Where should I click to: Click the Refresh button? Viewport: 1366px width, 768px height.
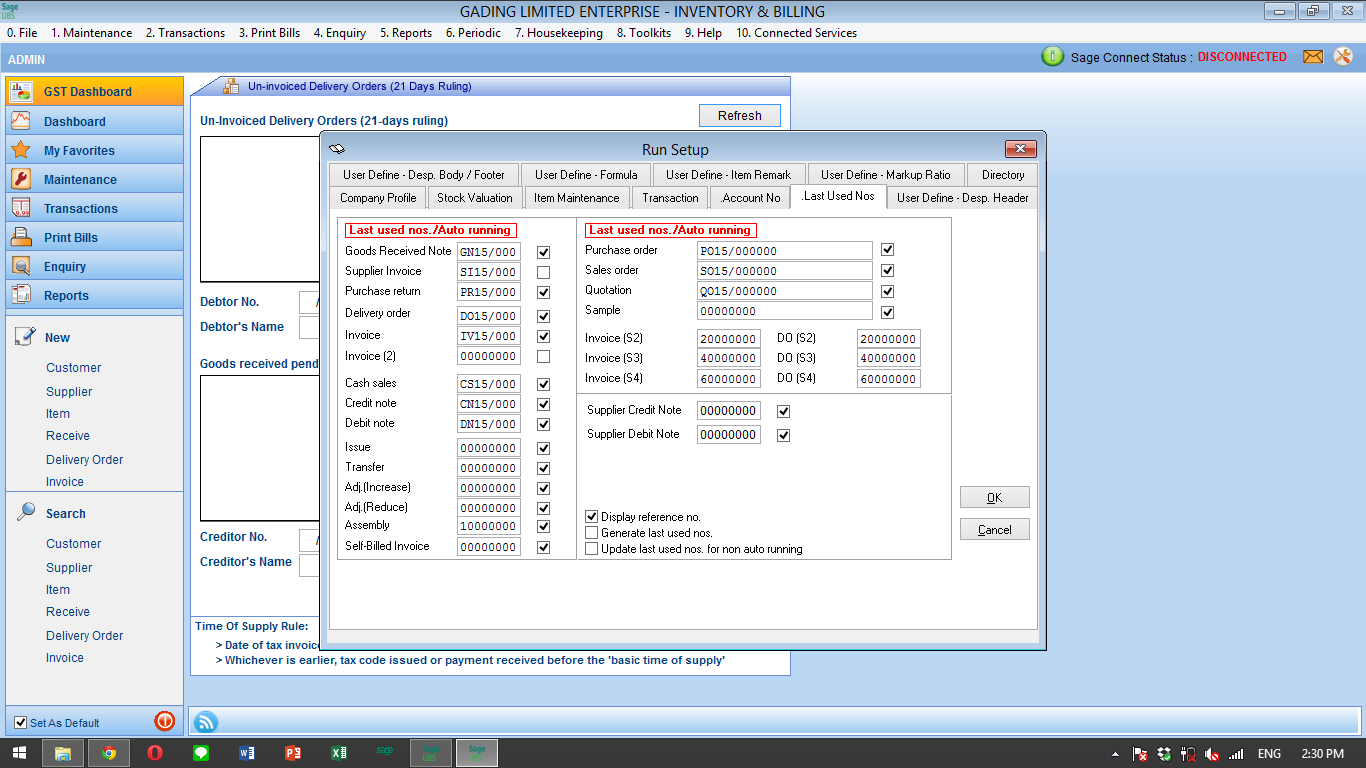click(740, 115)
